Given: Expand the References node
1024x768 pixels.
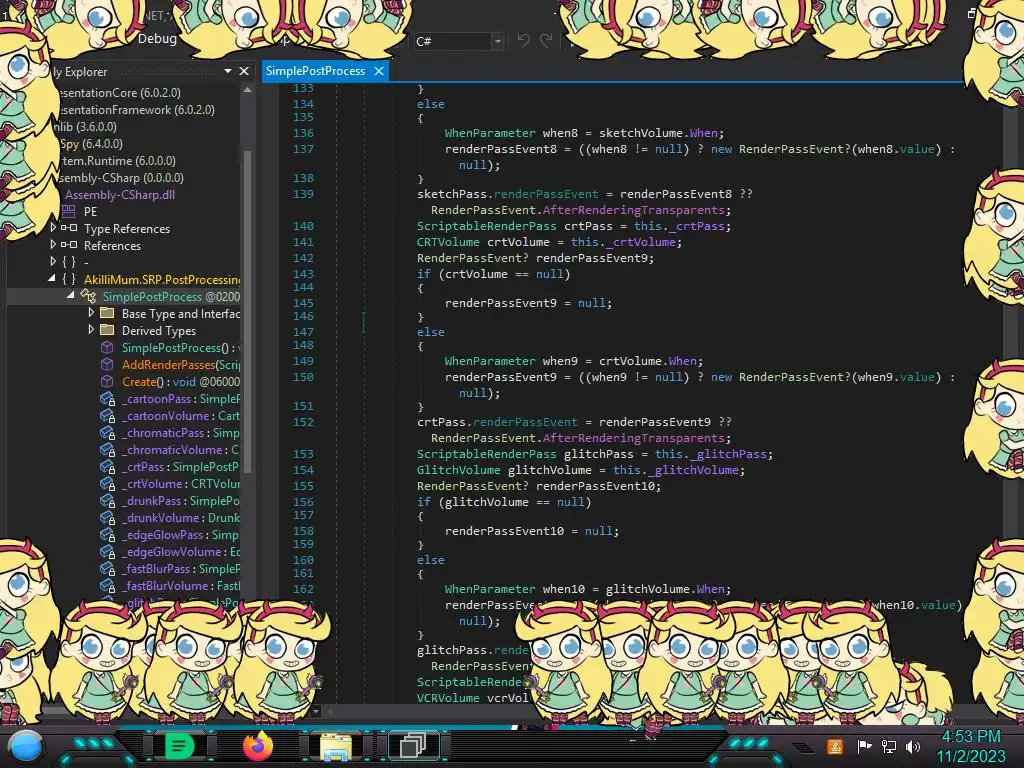Looking at the screenshot, I should (x=53, y=244).
